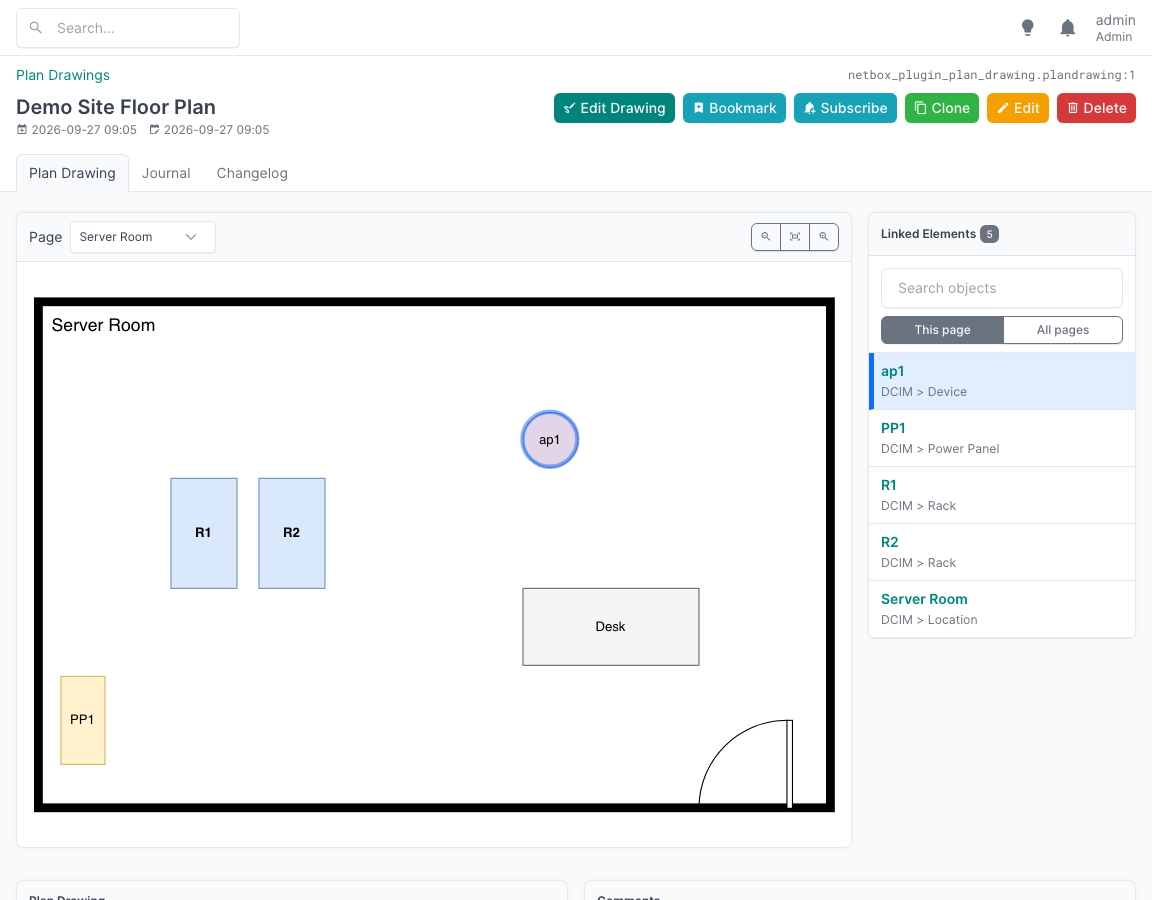Click the Server Room label on canvas
Screen dimensions: 1152x900
tap(103, 325)
